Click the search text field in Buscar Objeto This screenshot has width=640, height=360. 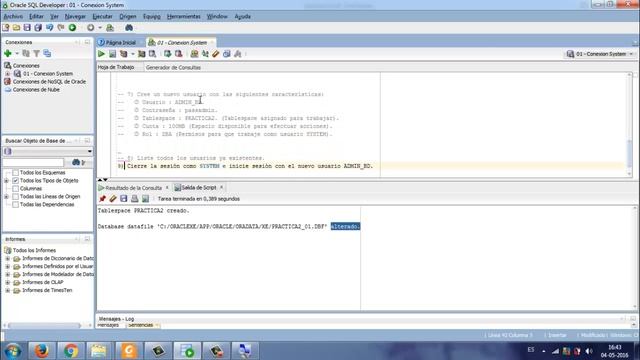pyautogui.click(x=33, y=162)
